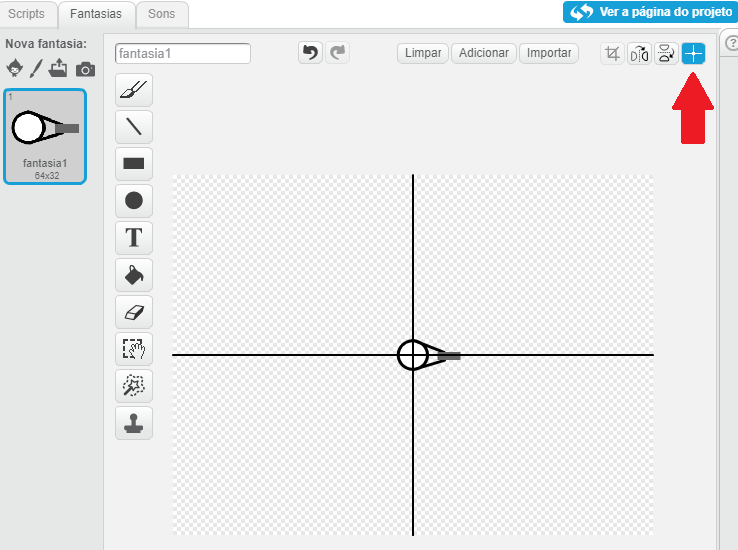Switch to the Fantasias tab
The image size is (738, 550).
tap(96, 14)
